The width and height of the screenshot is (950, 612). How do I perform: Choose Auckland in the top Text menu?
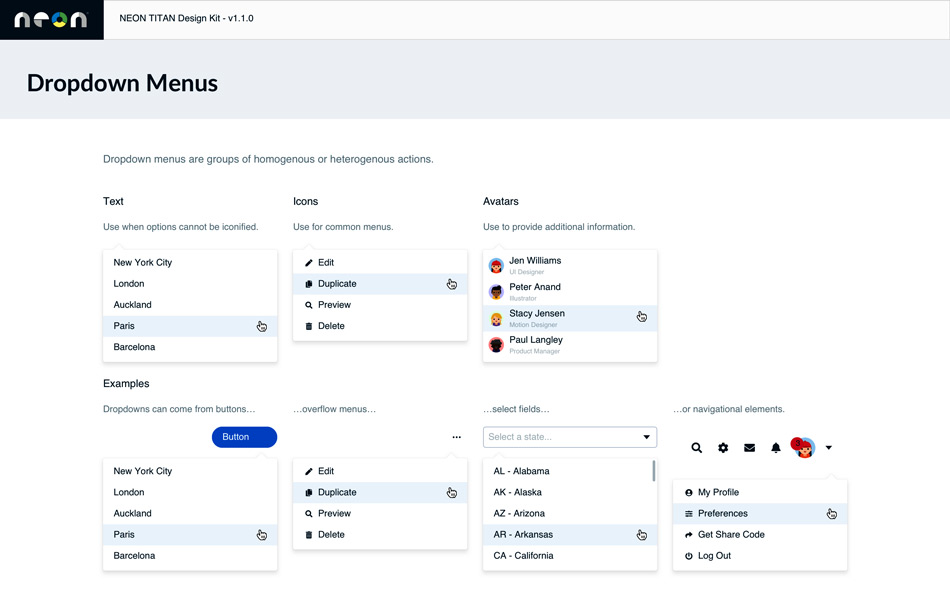[133, 305]
